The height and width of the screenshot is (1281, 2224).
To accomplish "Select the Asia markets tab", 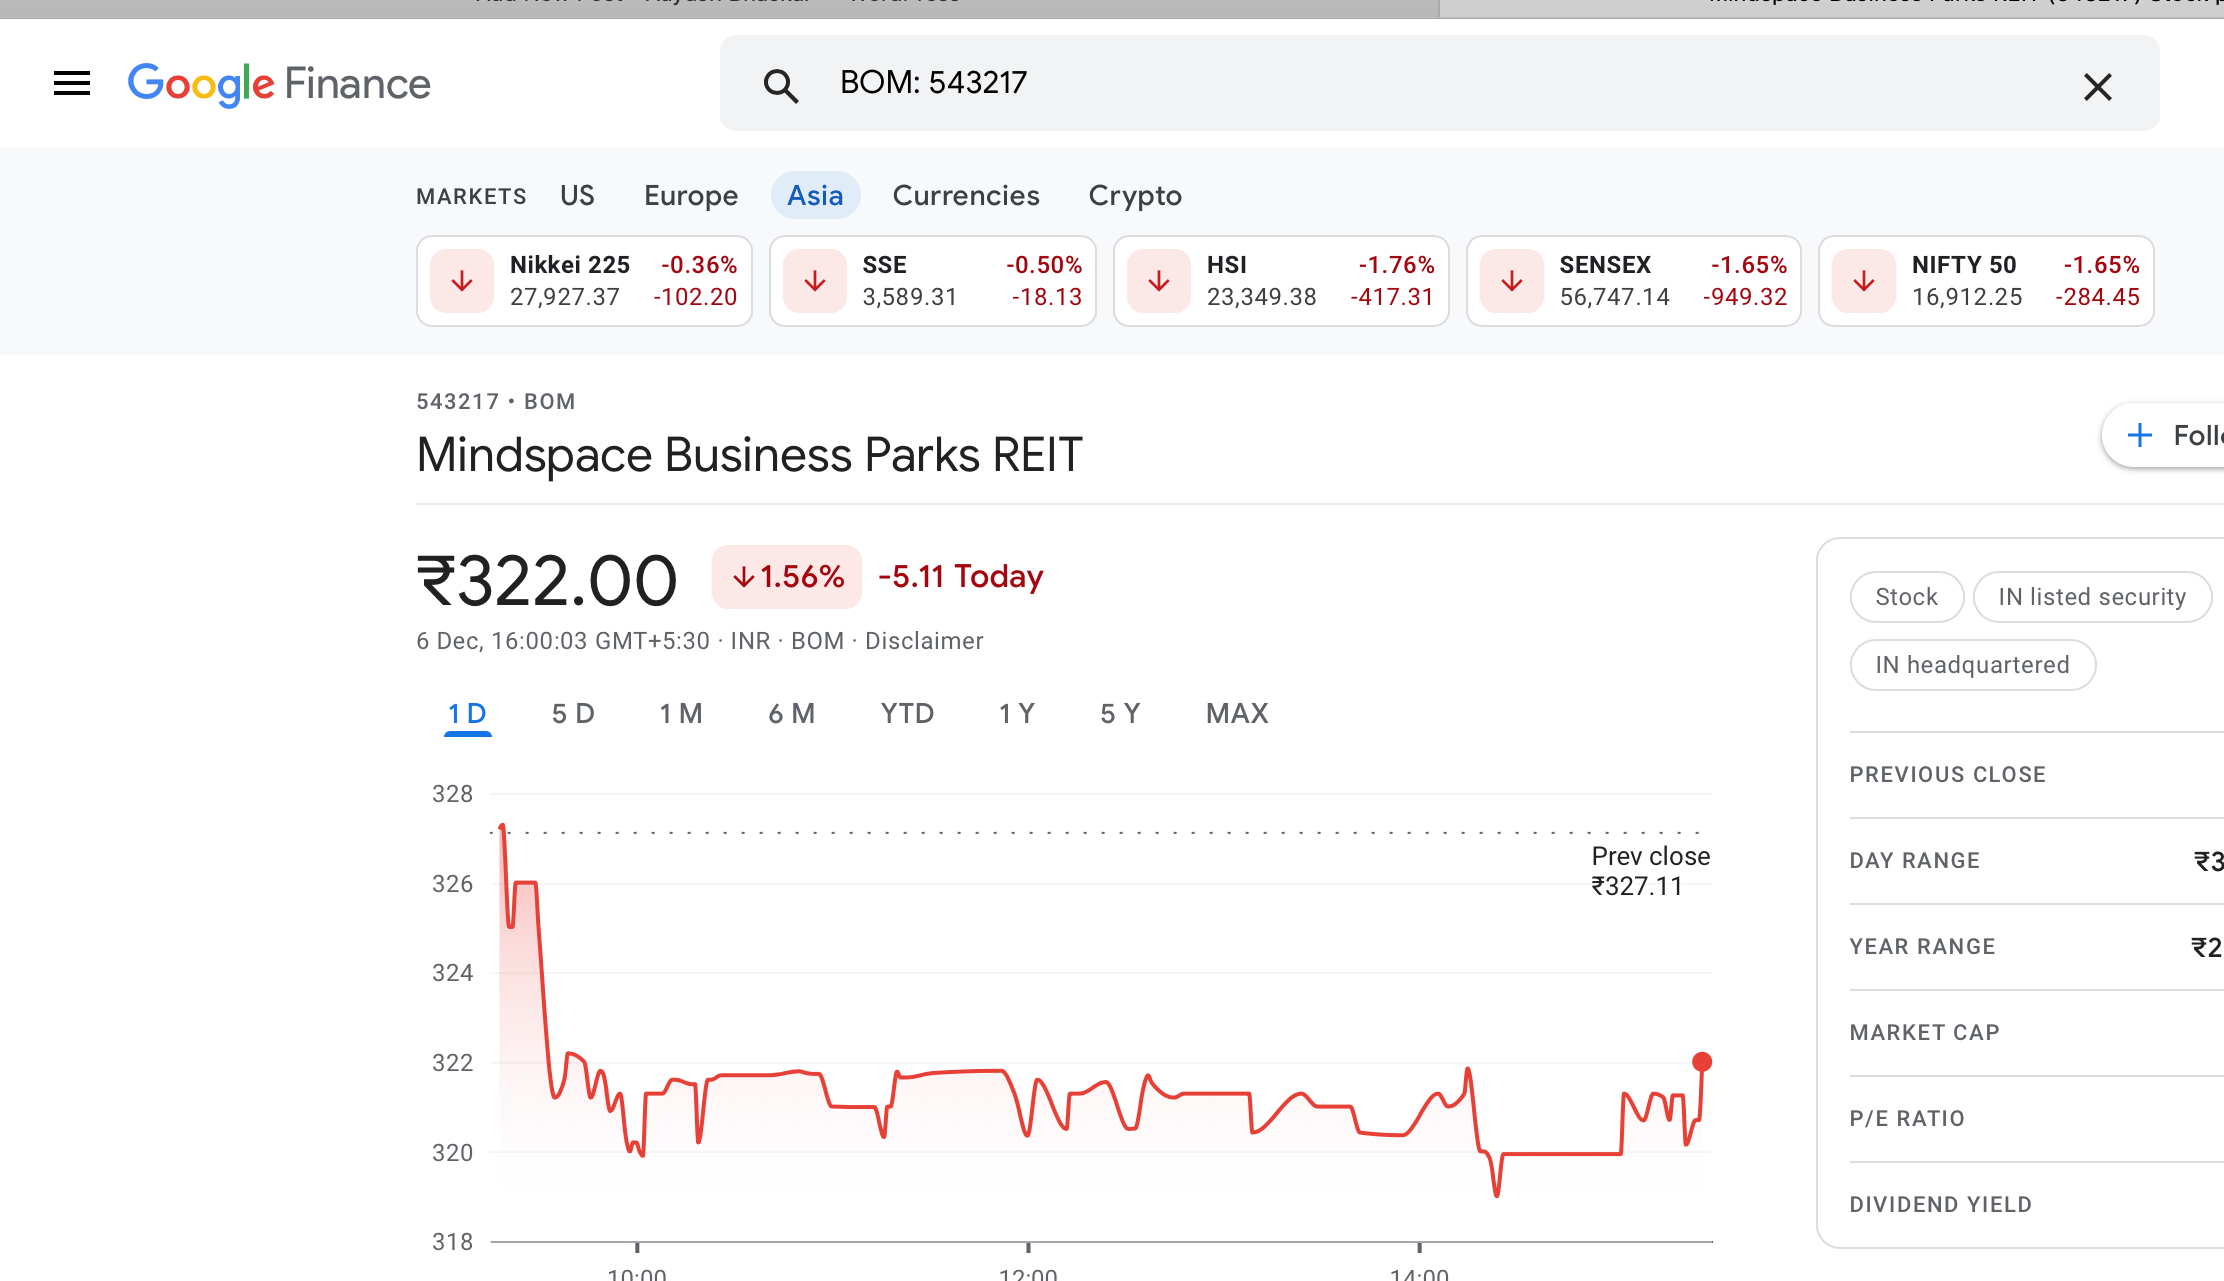I will (x=815, y=195).
